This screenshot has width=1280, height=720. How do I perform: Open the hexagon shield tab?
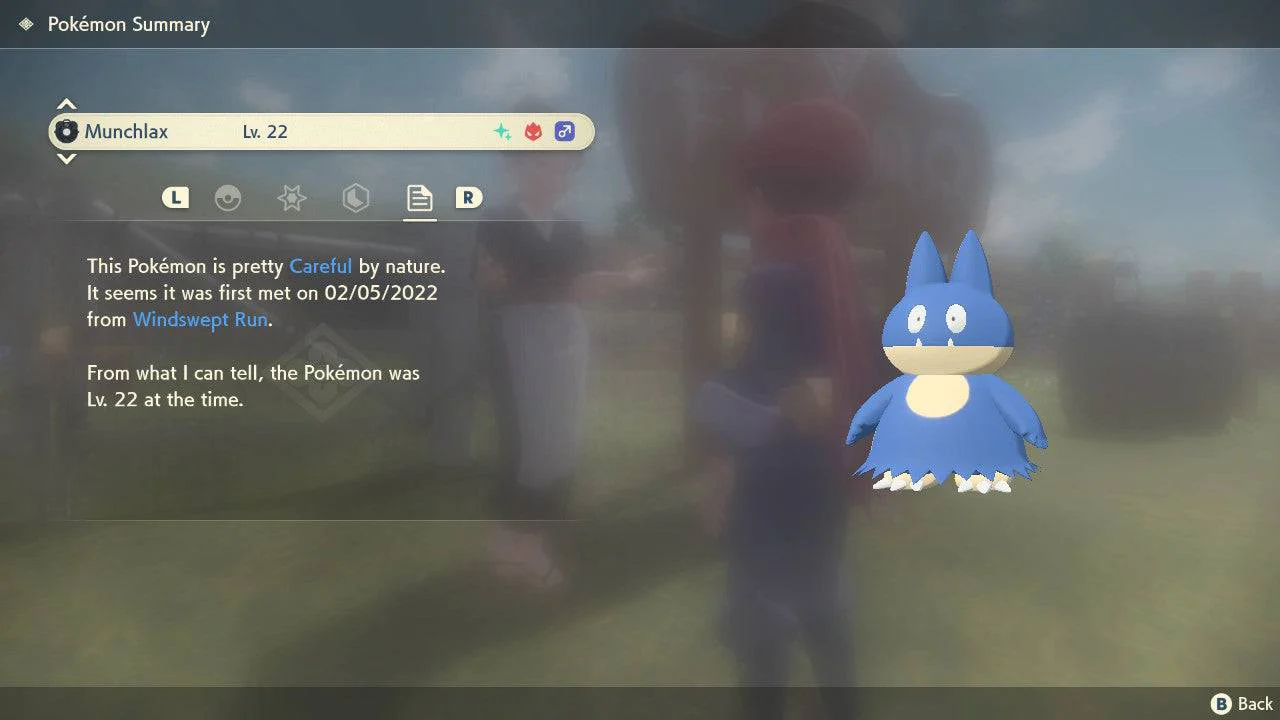[356, 198]
